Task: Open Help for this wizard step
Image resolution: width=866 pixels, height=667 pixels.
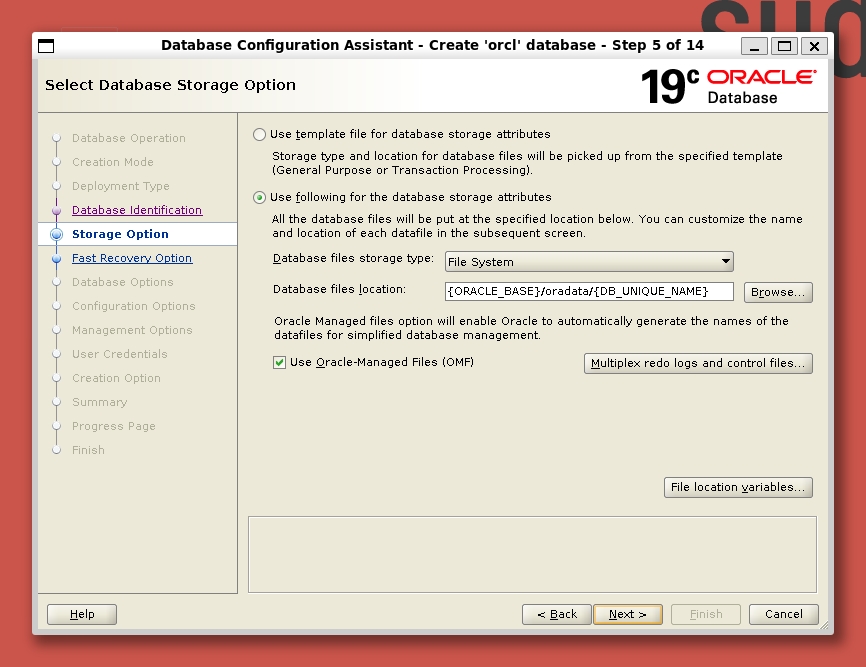Action: click(82, 614)
